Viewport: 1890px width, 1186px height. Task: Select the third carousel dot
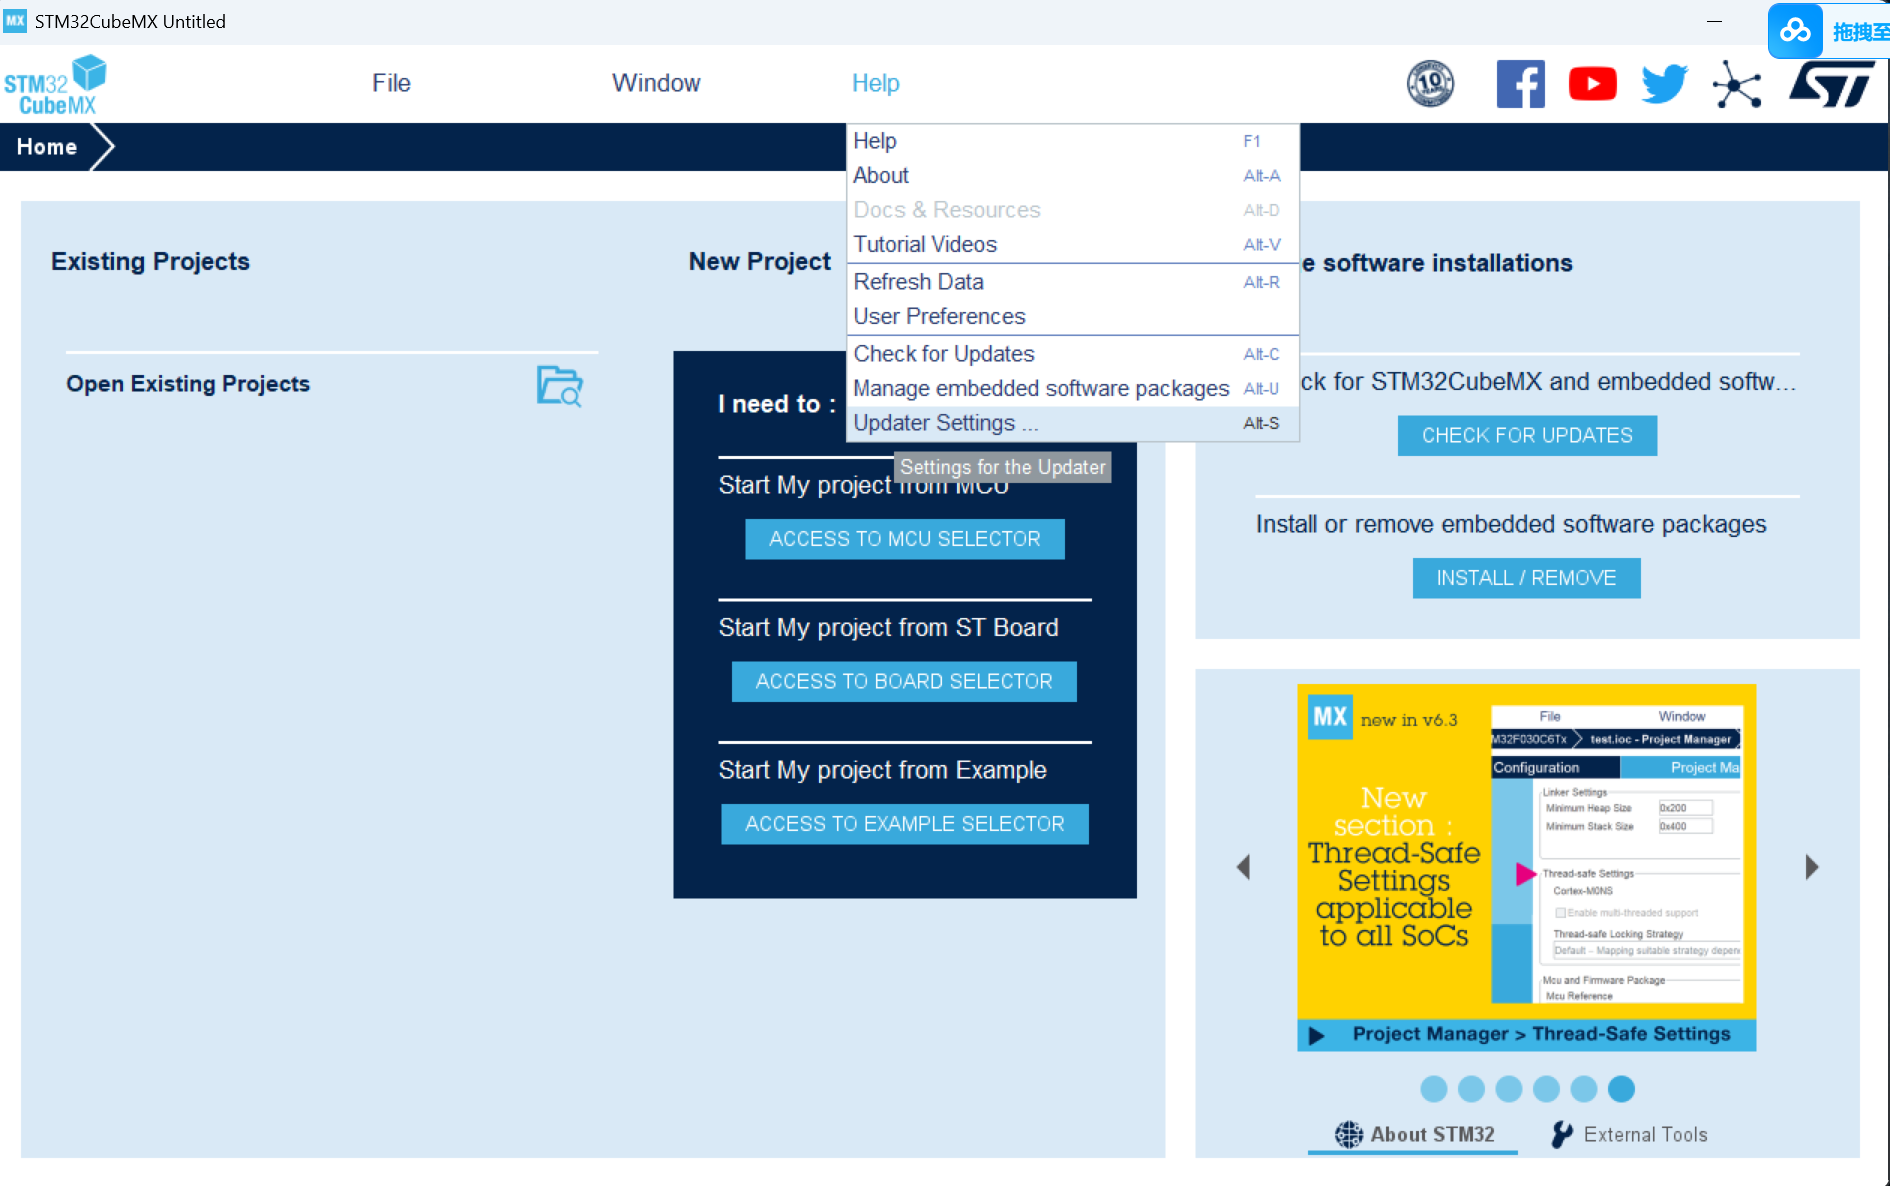click(1509, 1089)
